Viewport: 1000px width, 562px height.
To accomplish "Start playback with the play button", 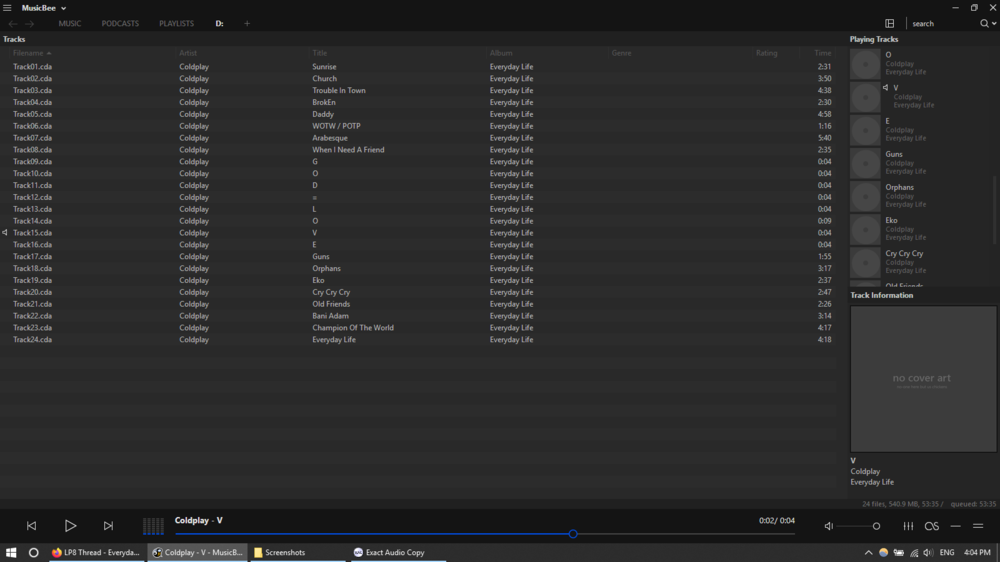I will pyautogui.click(x=70, y=526).
